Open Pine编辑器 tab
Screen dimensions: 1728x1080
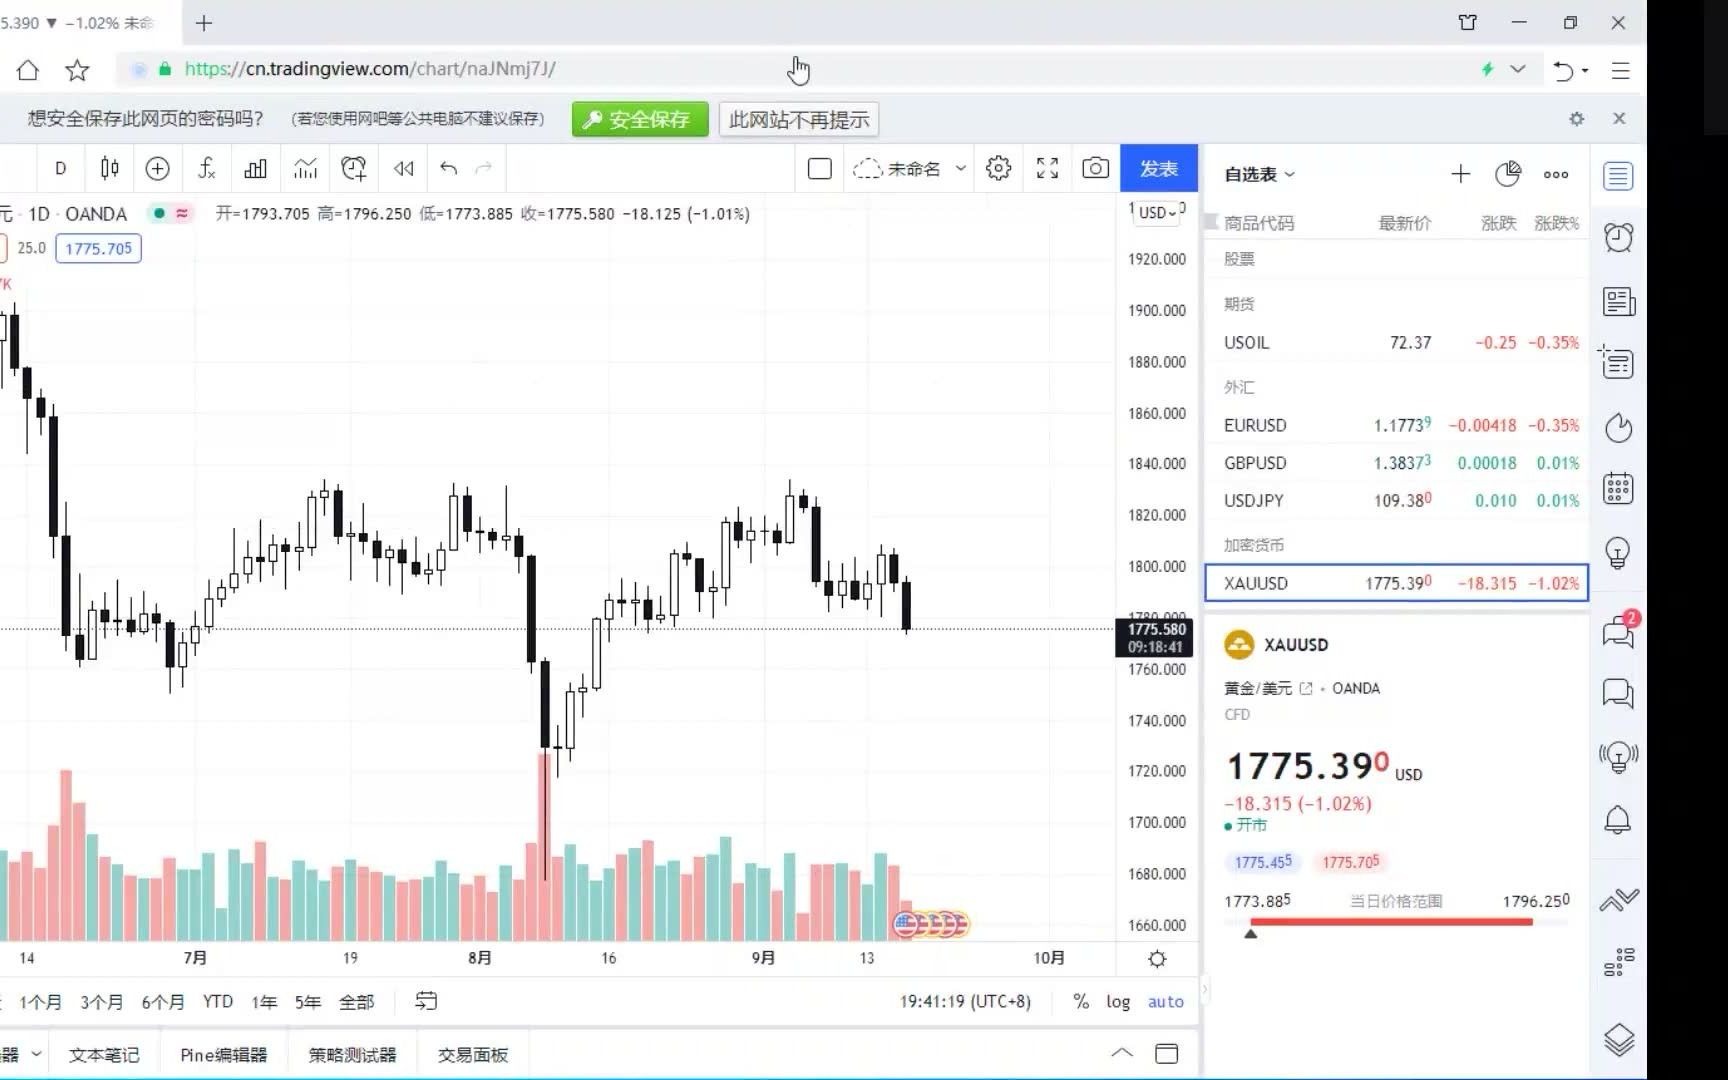coord(224,1055)
